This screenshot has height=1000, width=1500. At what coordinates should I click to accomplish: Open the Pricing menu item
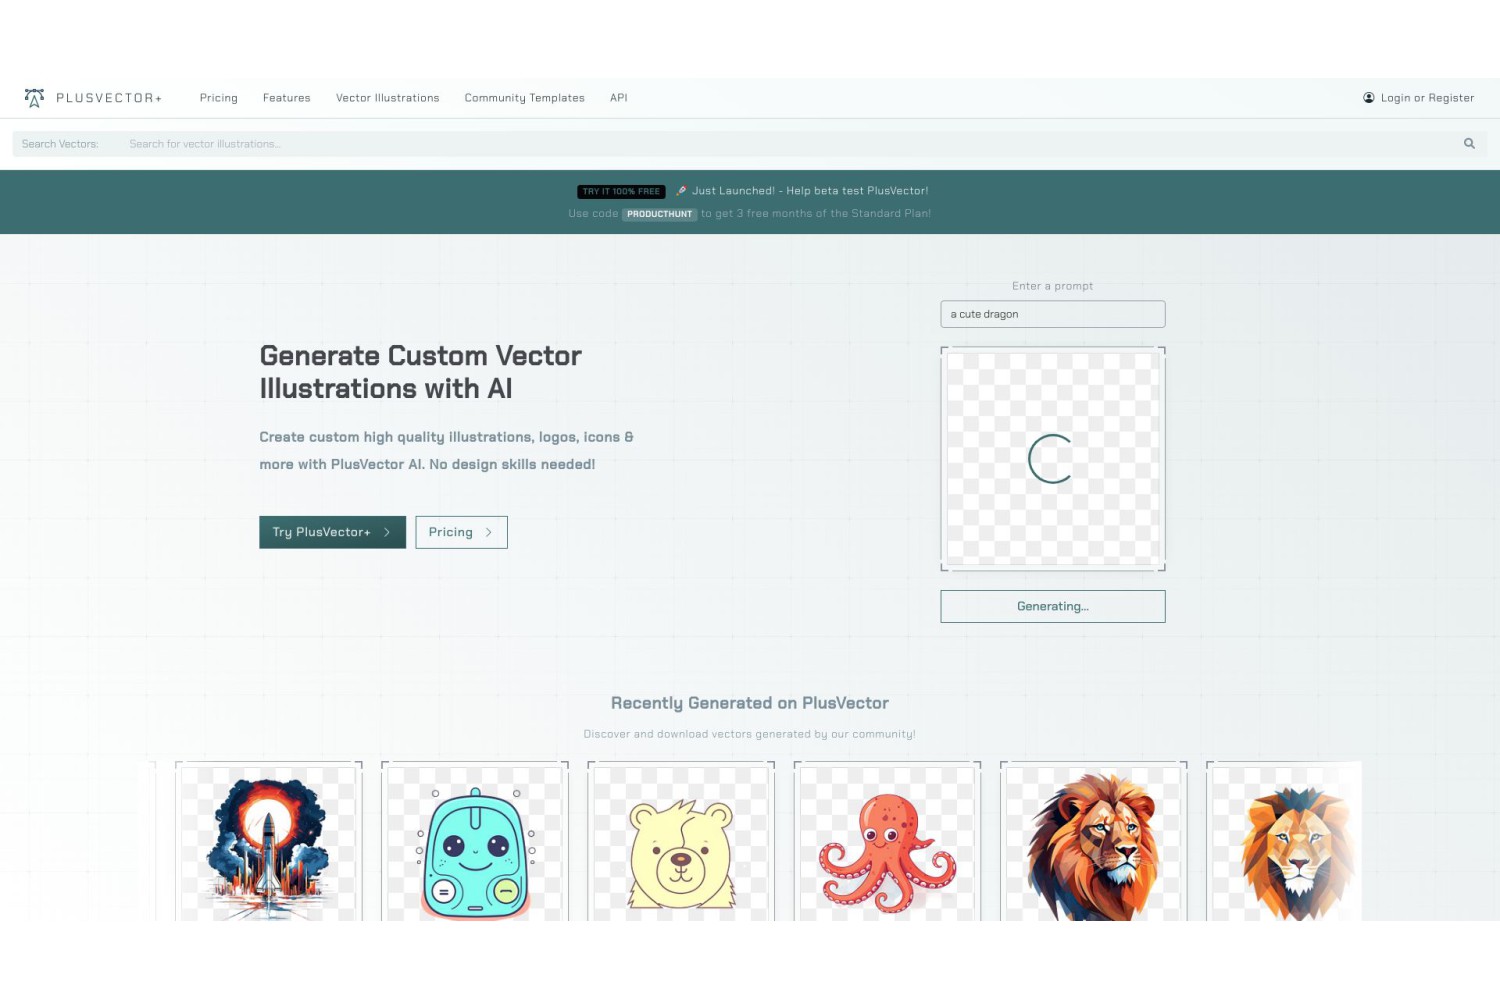(218, 98)
